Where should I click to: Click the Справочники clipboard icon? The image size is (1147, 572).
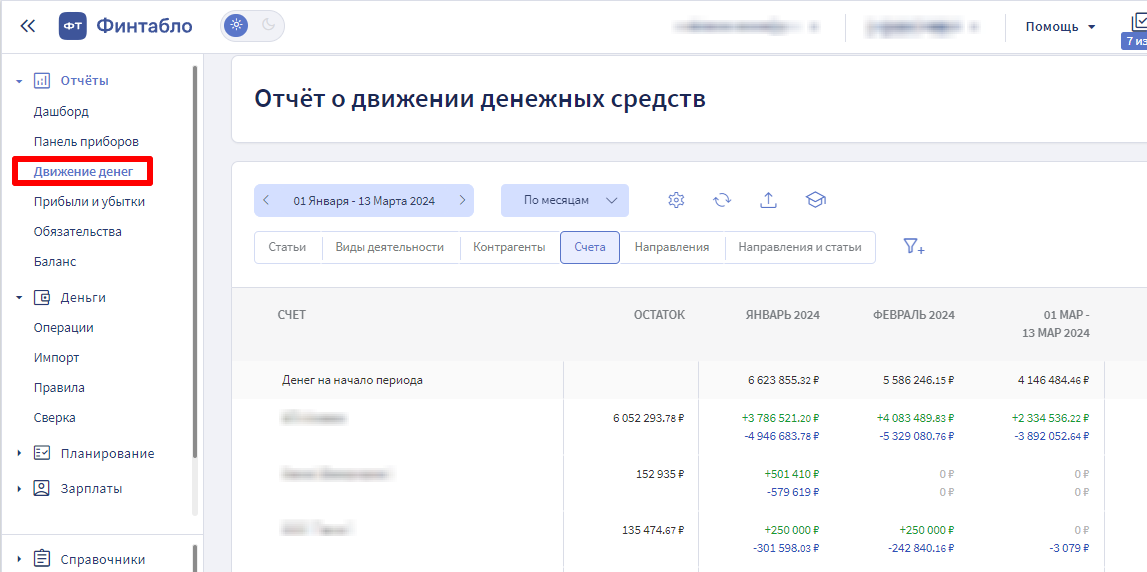pos(42,559)
